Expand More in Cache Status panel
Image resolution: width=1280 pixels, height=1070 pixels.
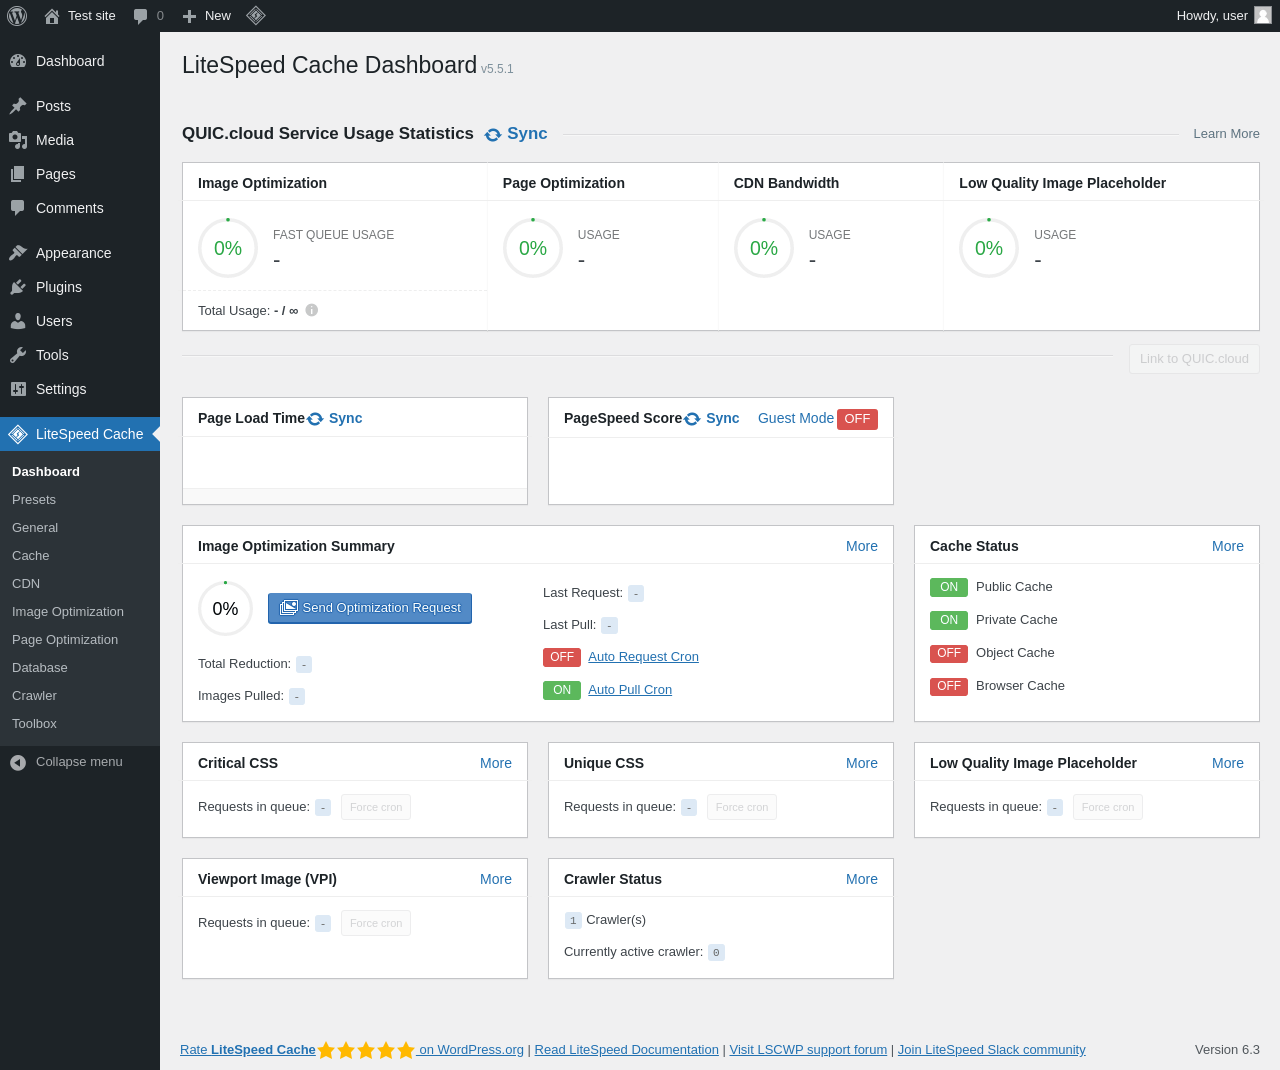pos(1227,546)
